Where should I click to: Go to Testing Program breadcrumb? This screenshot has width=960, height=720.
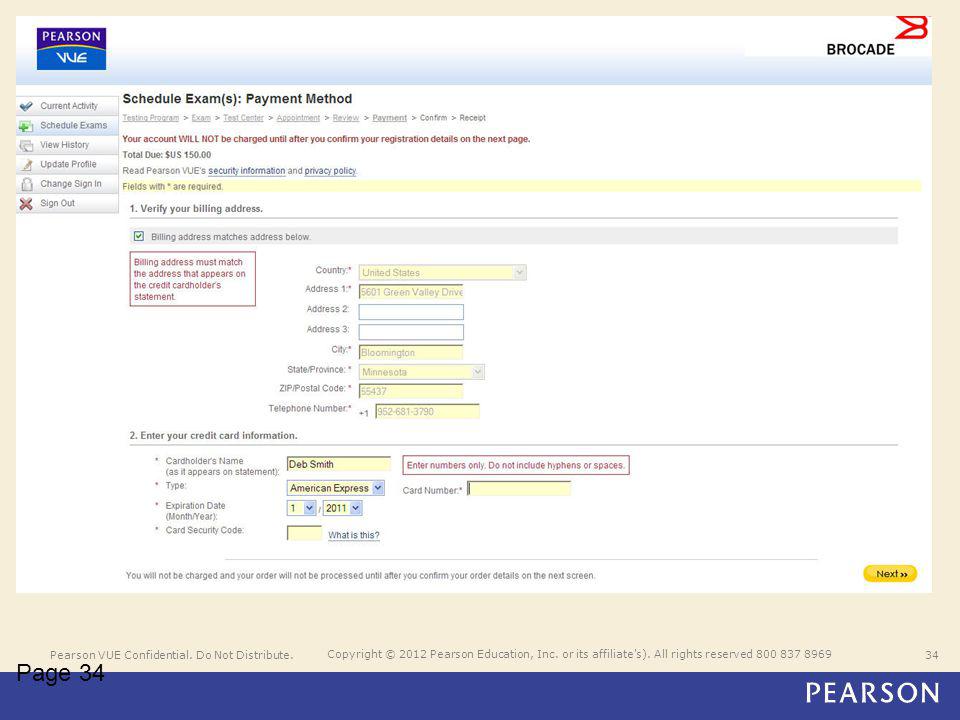151,118
